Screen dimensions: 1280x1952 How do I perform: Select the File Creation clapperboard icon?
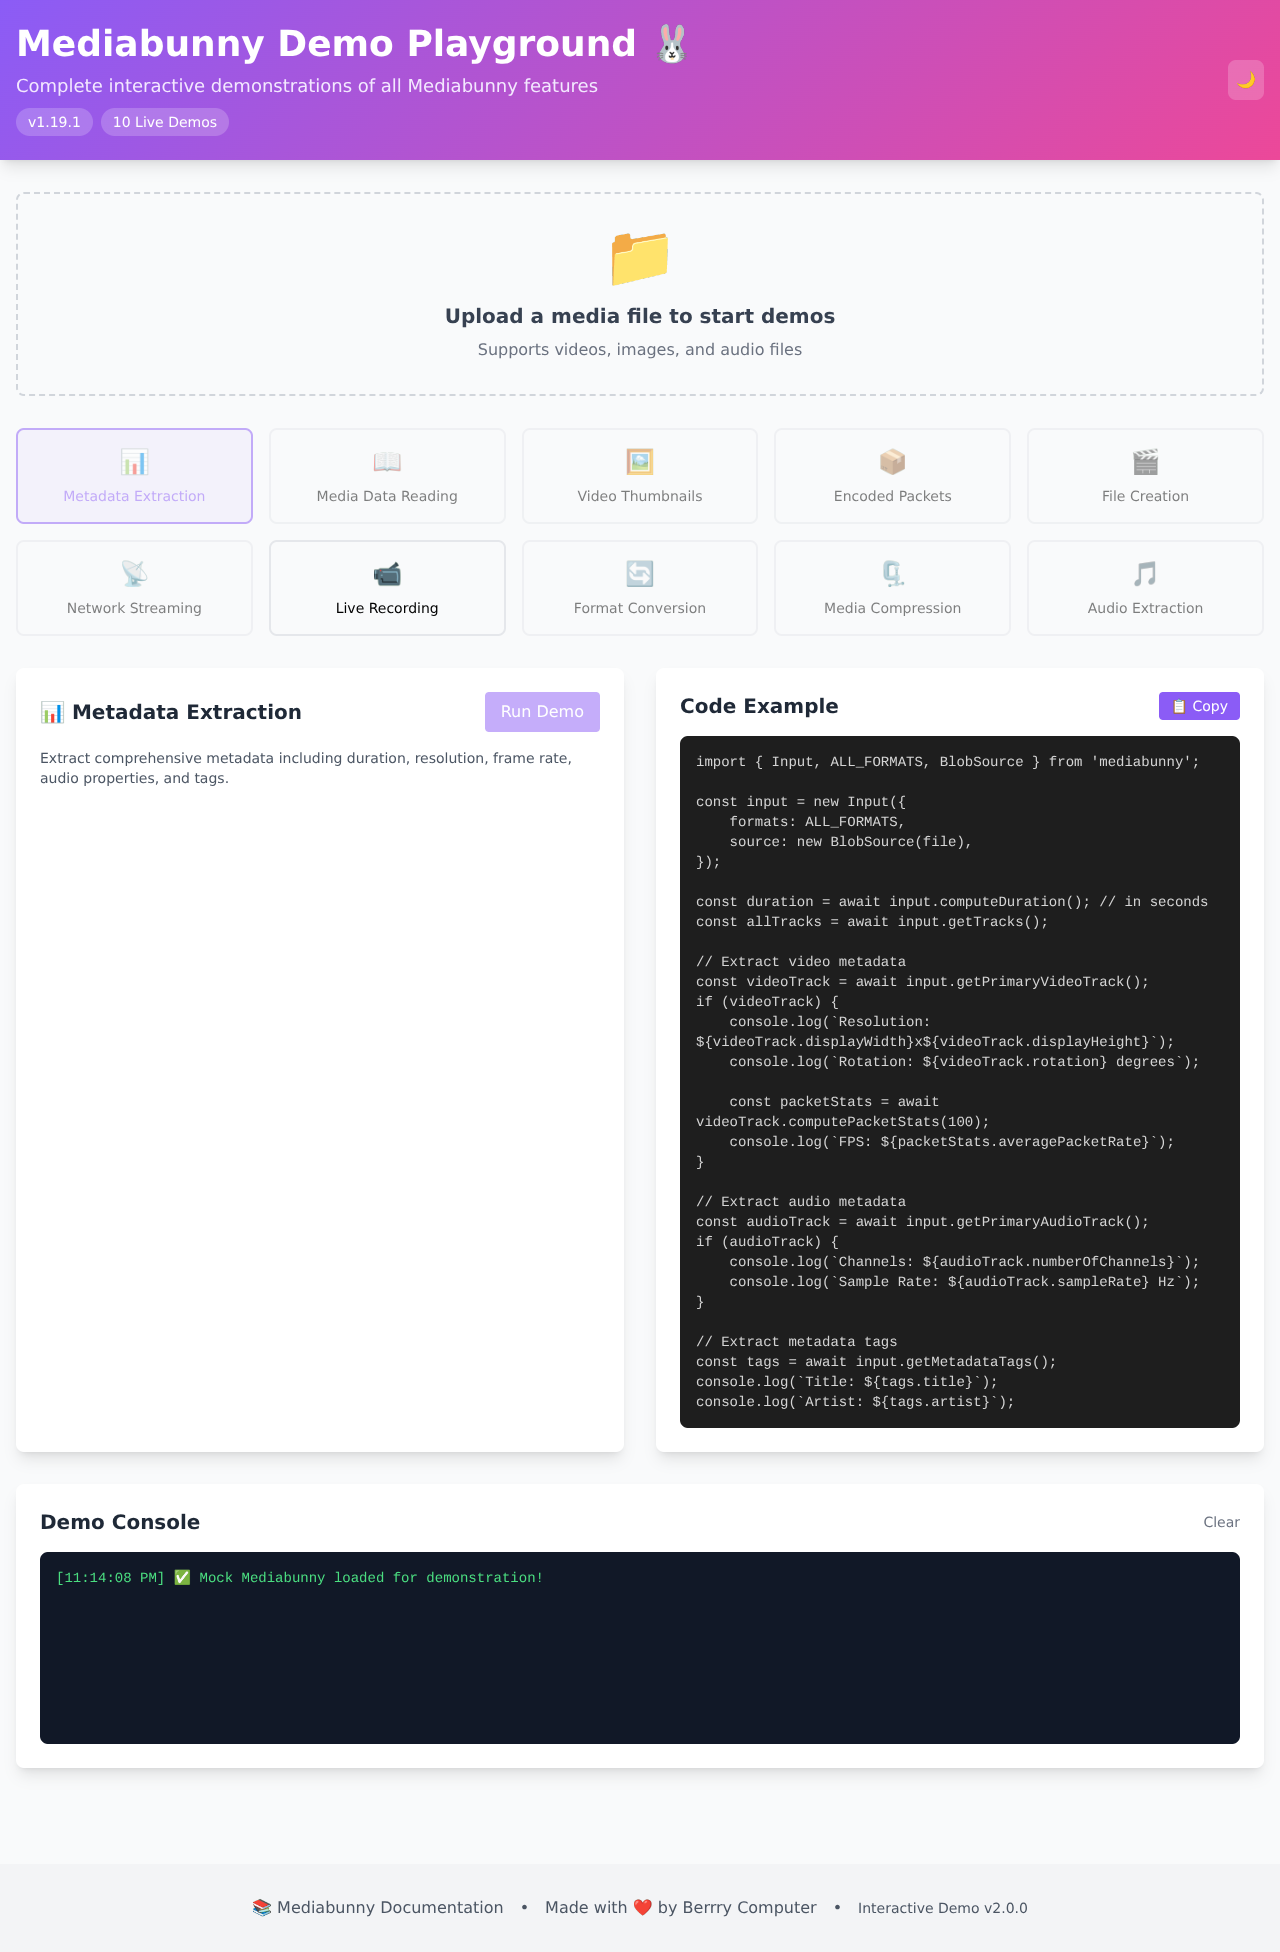(x=1145, y=462)
